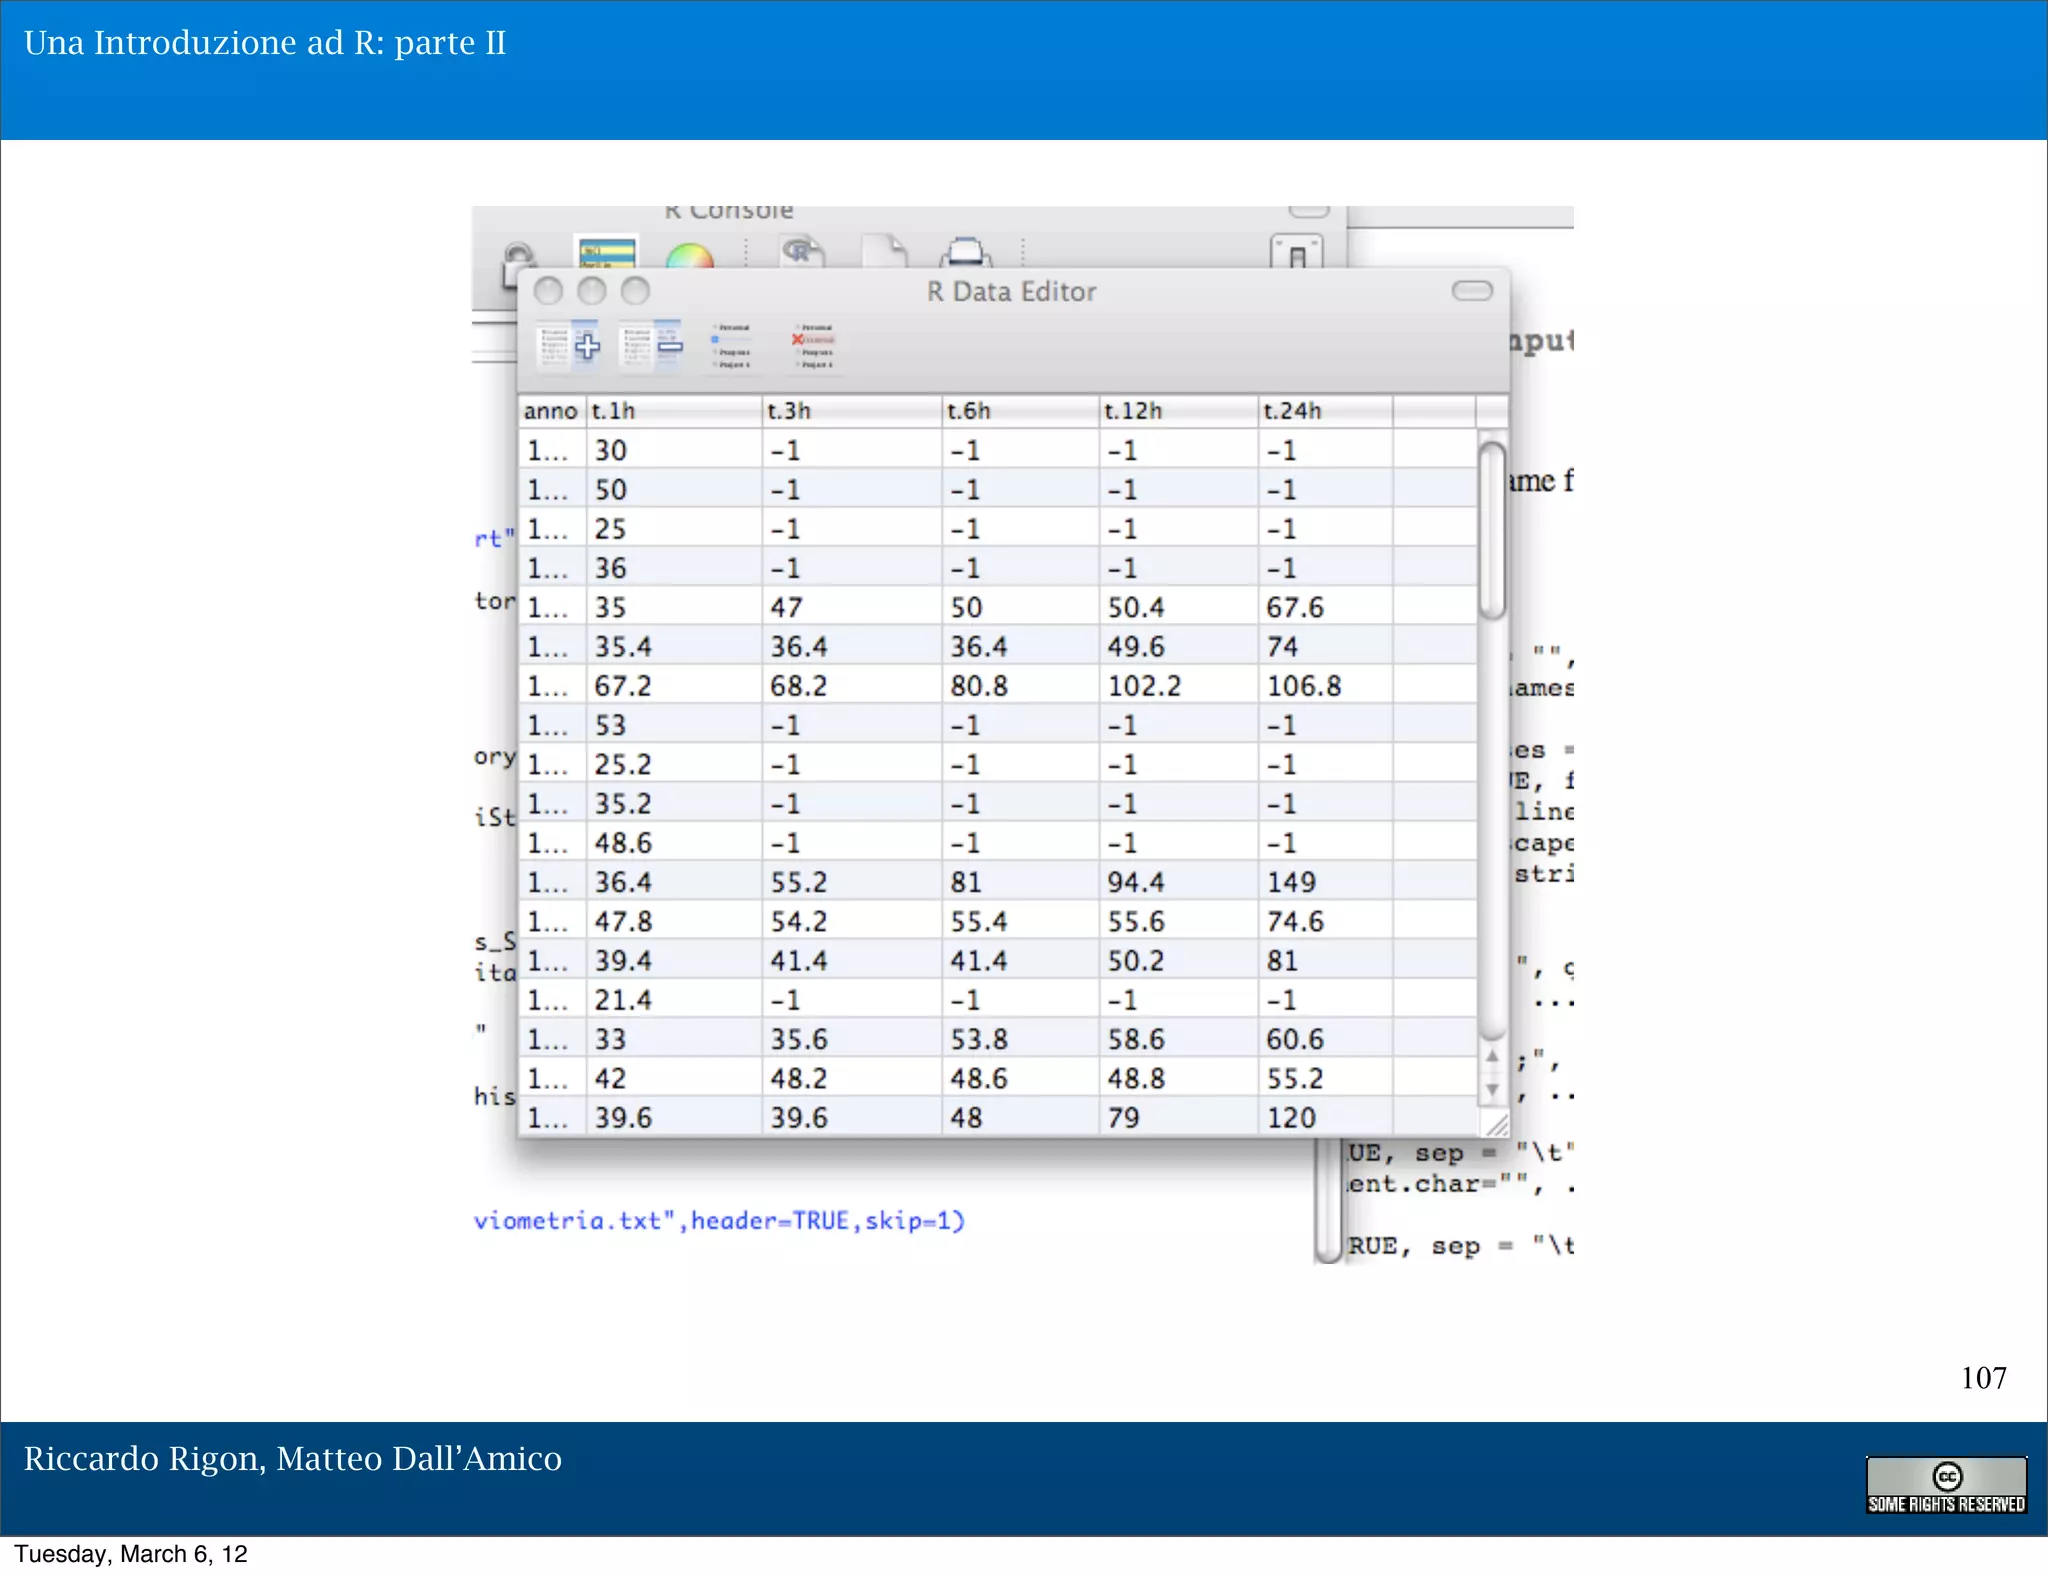The width and height of the screenshot is (2048, 1576).
Task: Click the Add Column icon in Data Editor
Action: click(x=569, y=346)
